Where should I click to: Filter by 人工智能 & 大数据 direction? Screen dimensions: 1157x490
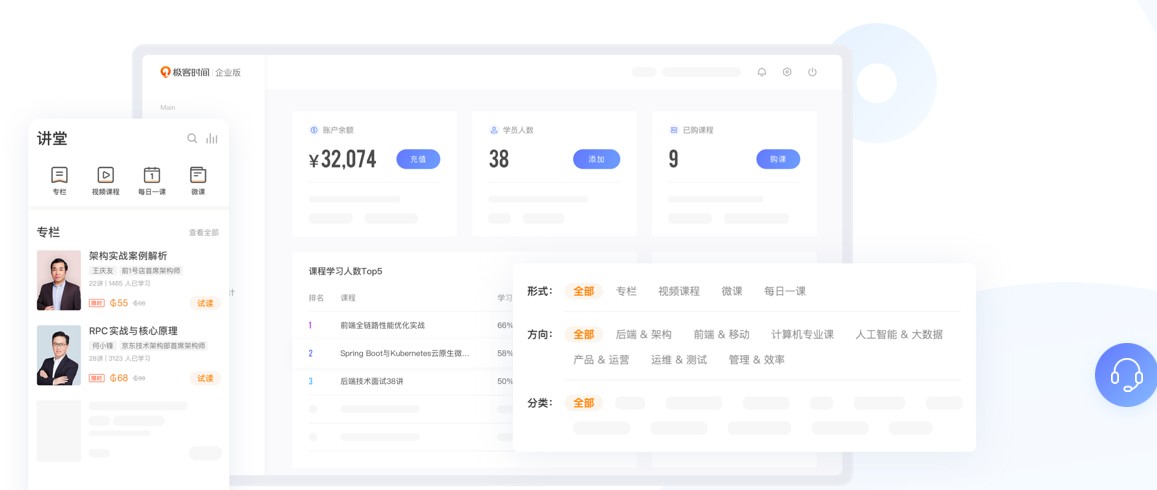(x=899, y=334)
